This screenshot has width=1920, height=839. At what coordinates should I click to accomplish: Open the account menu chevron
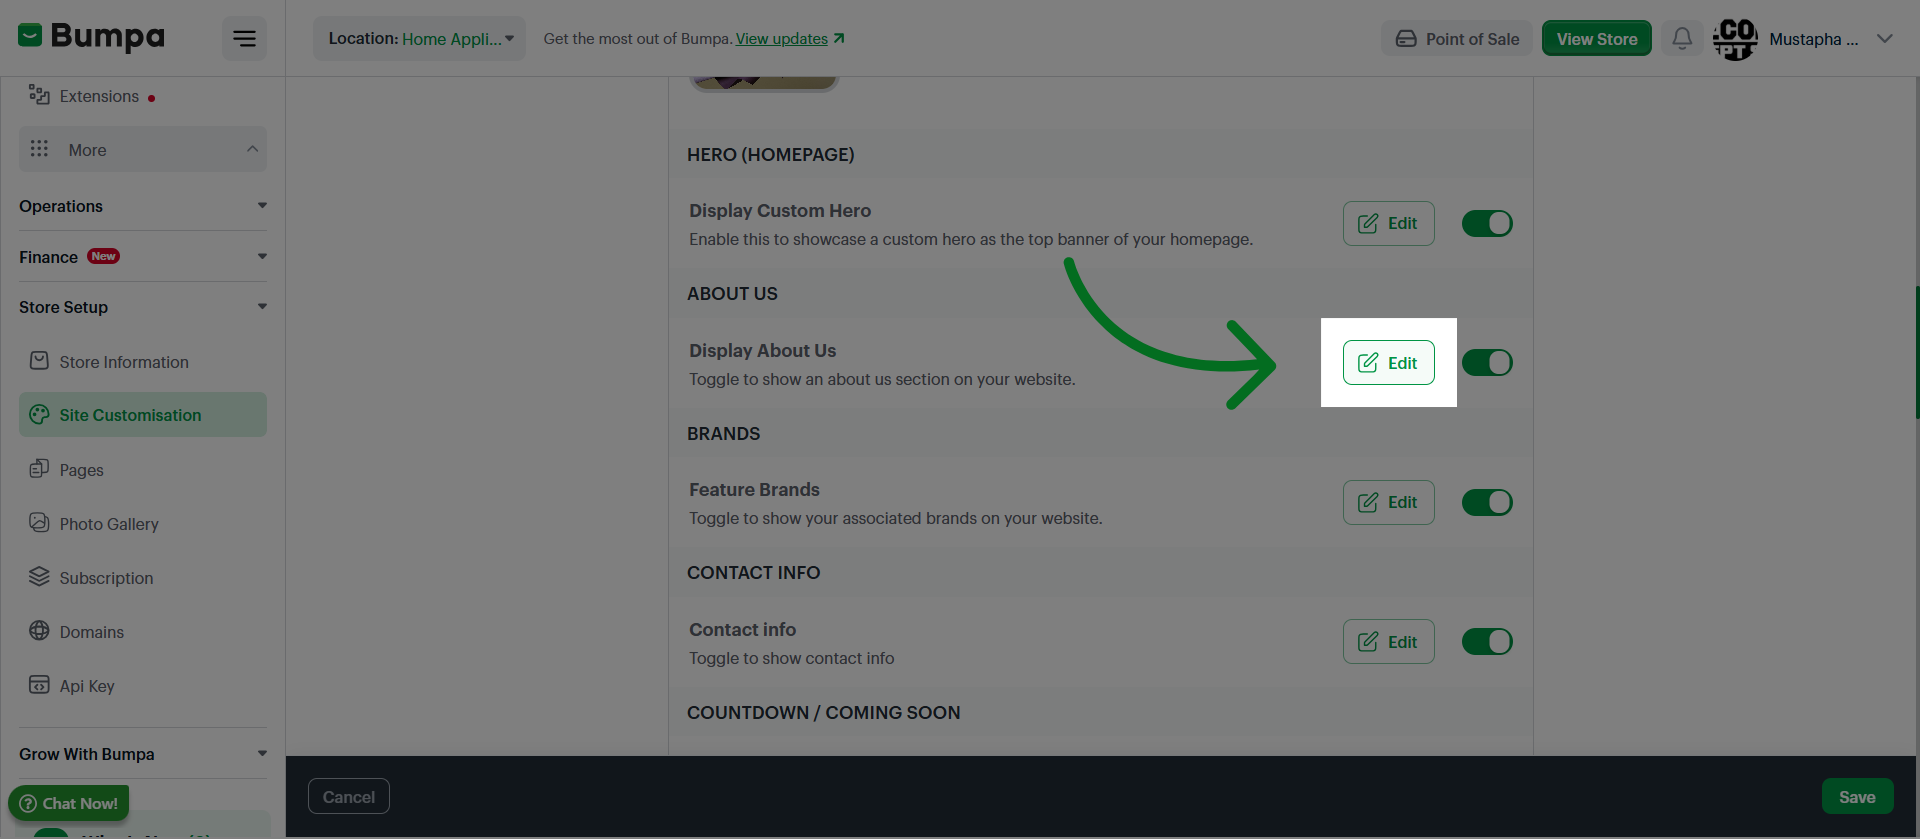1885,39
